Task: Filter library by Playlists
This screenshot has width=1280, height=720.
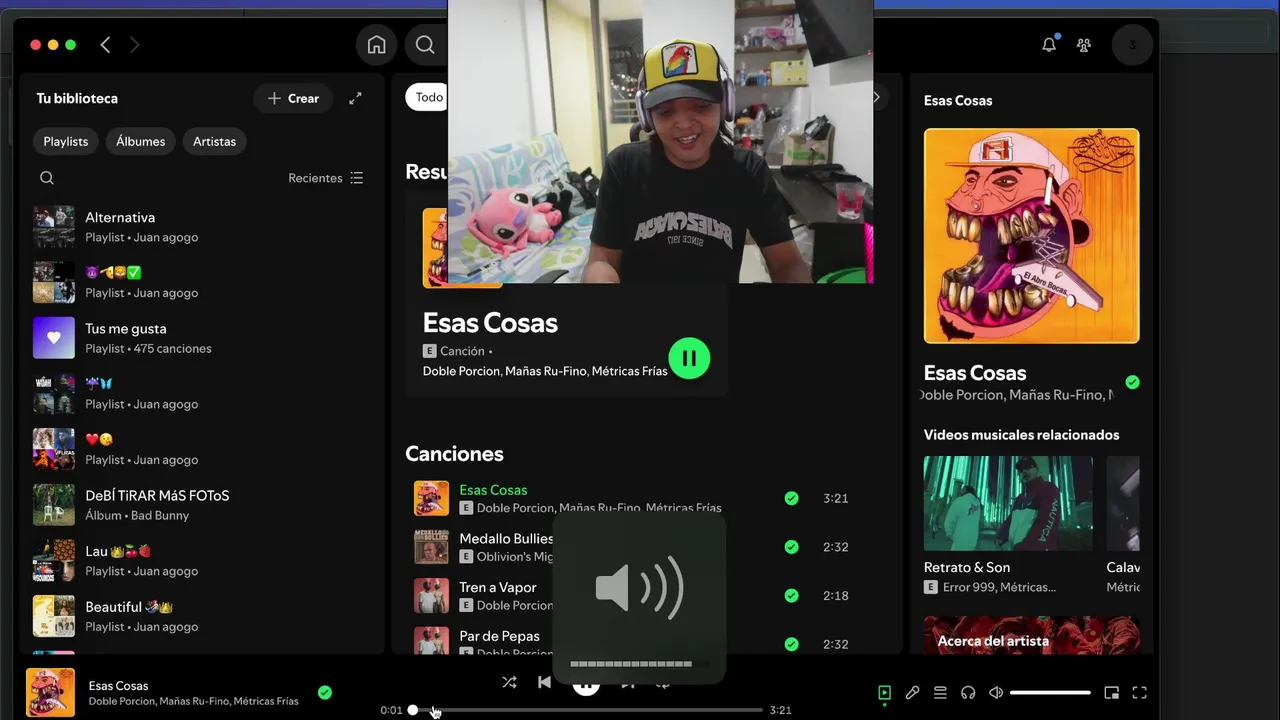Action: 66,141
